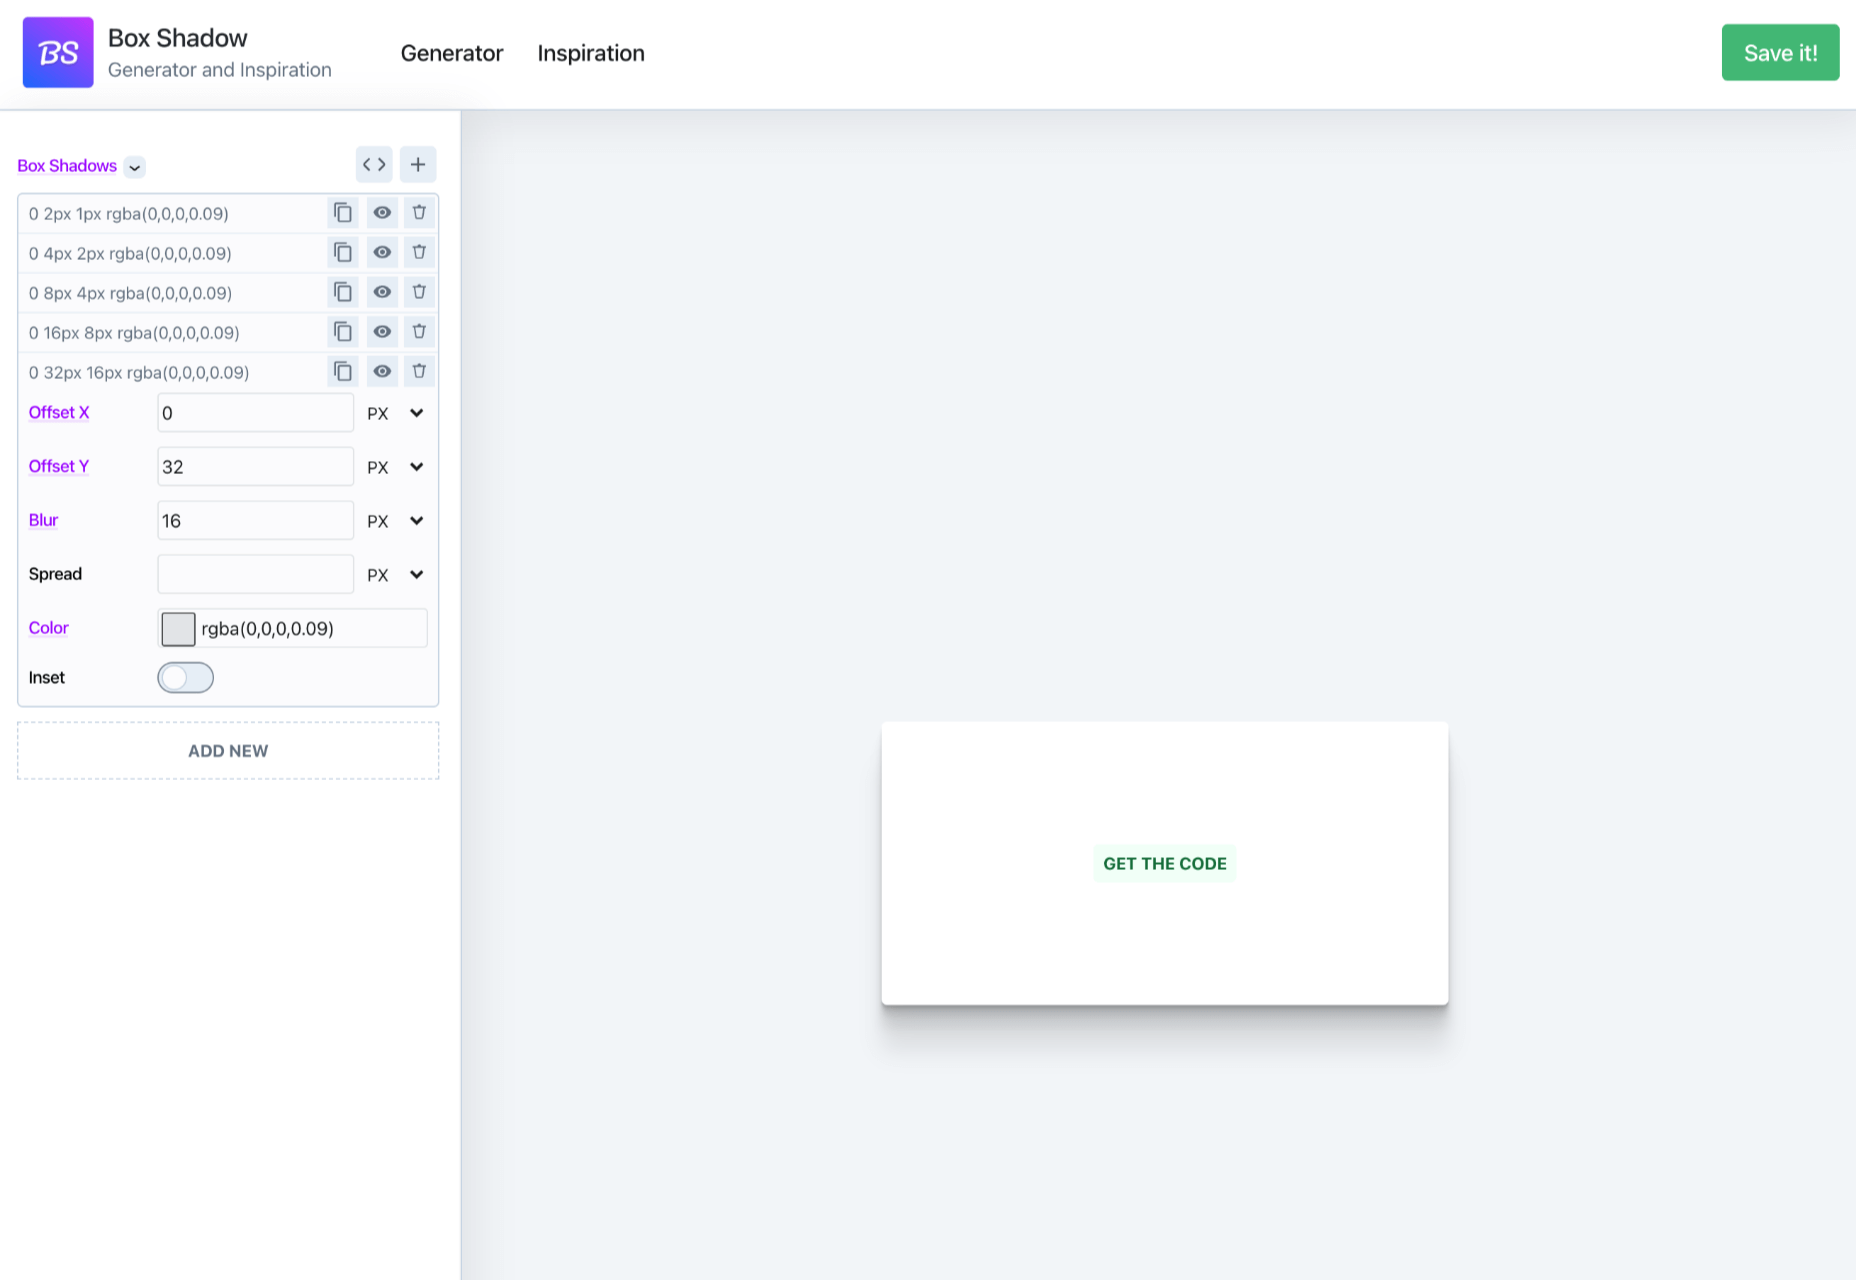Click the Box Shadow site title
This screenshot has height=1280, width=1856.
click(178, 38)
